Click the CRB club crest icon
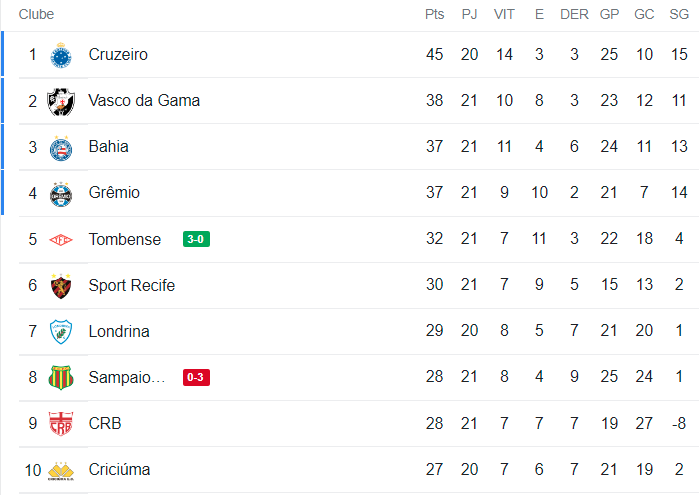The width and height of the screenshot is (699, 495). click(62, 424)
